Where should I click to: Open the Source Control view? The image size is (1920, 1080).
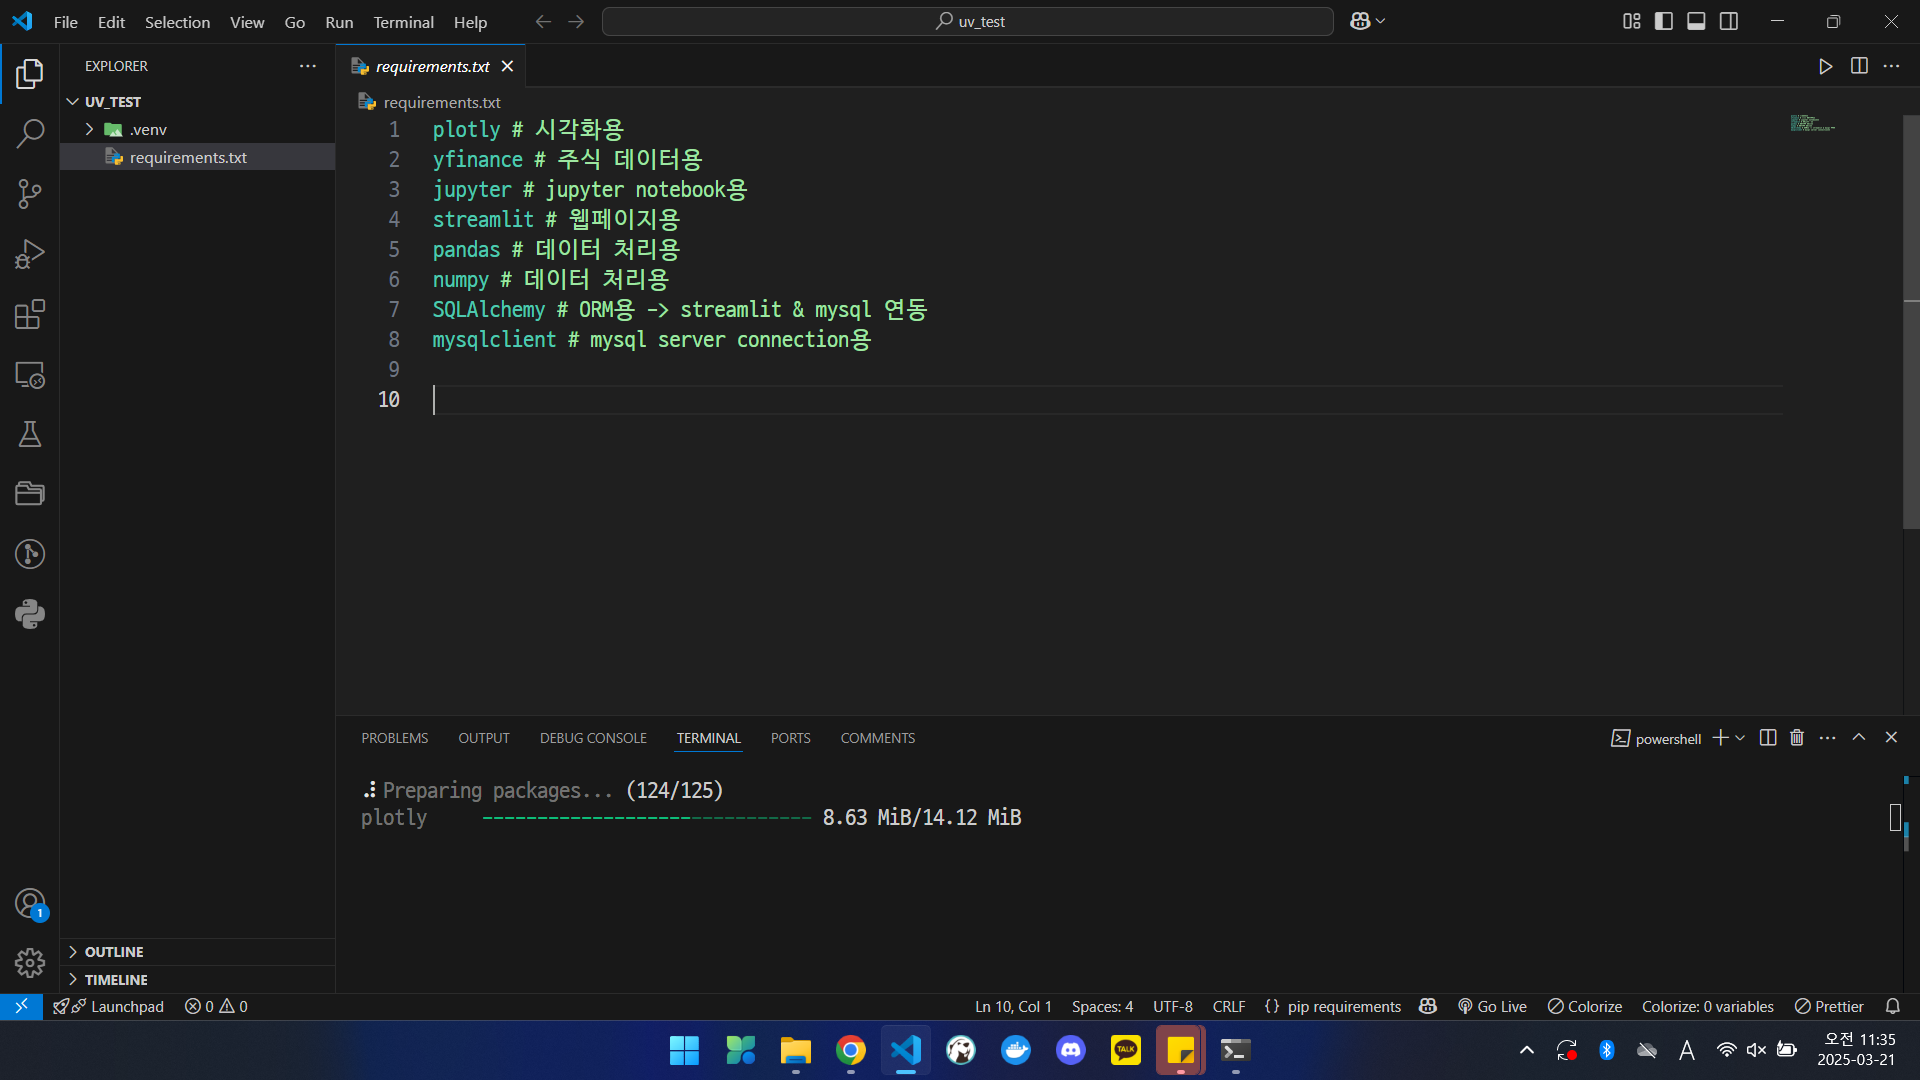[30, 194]
